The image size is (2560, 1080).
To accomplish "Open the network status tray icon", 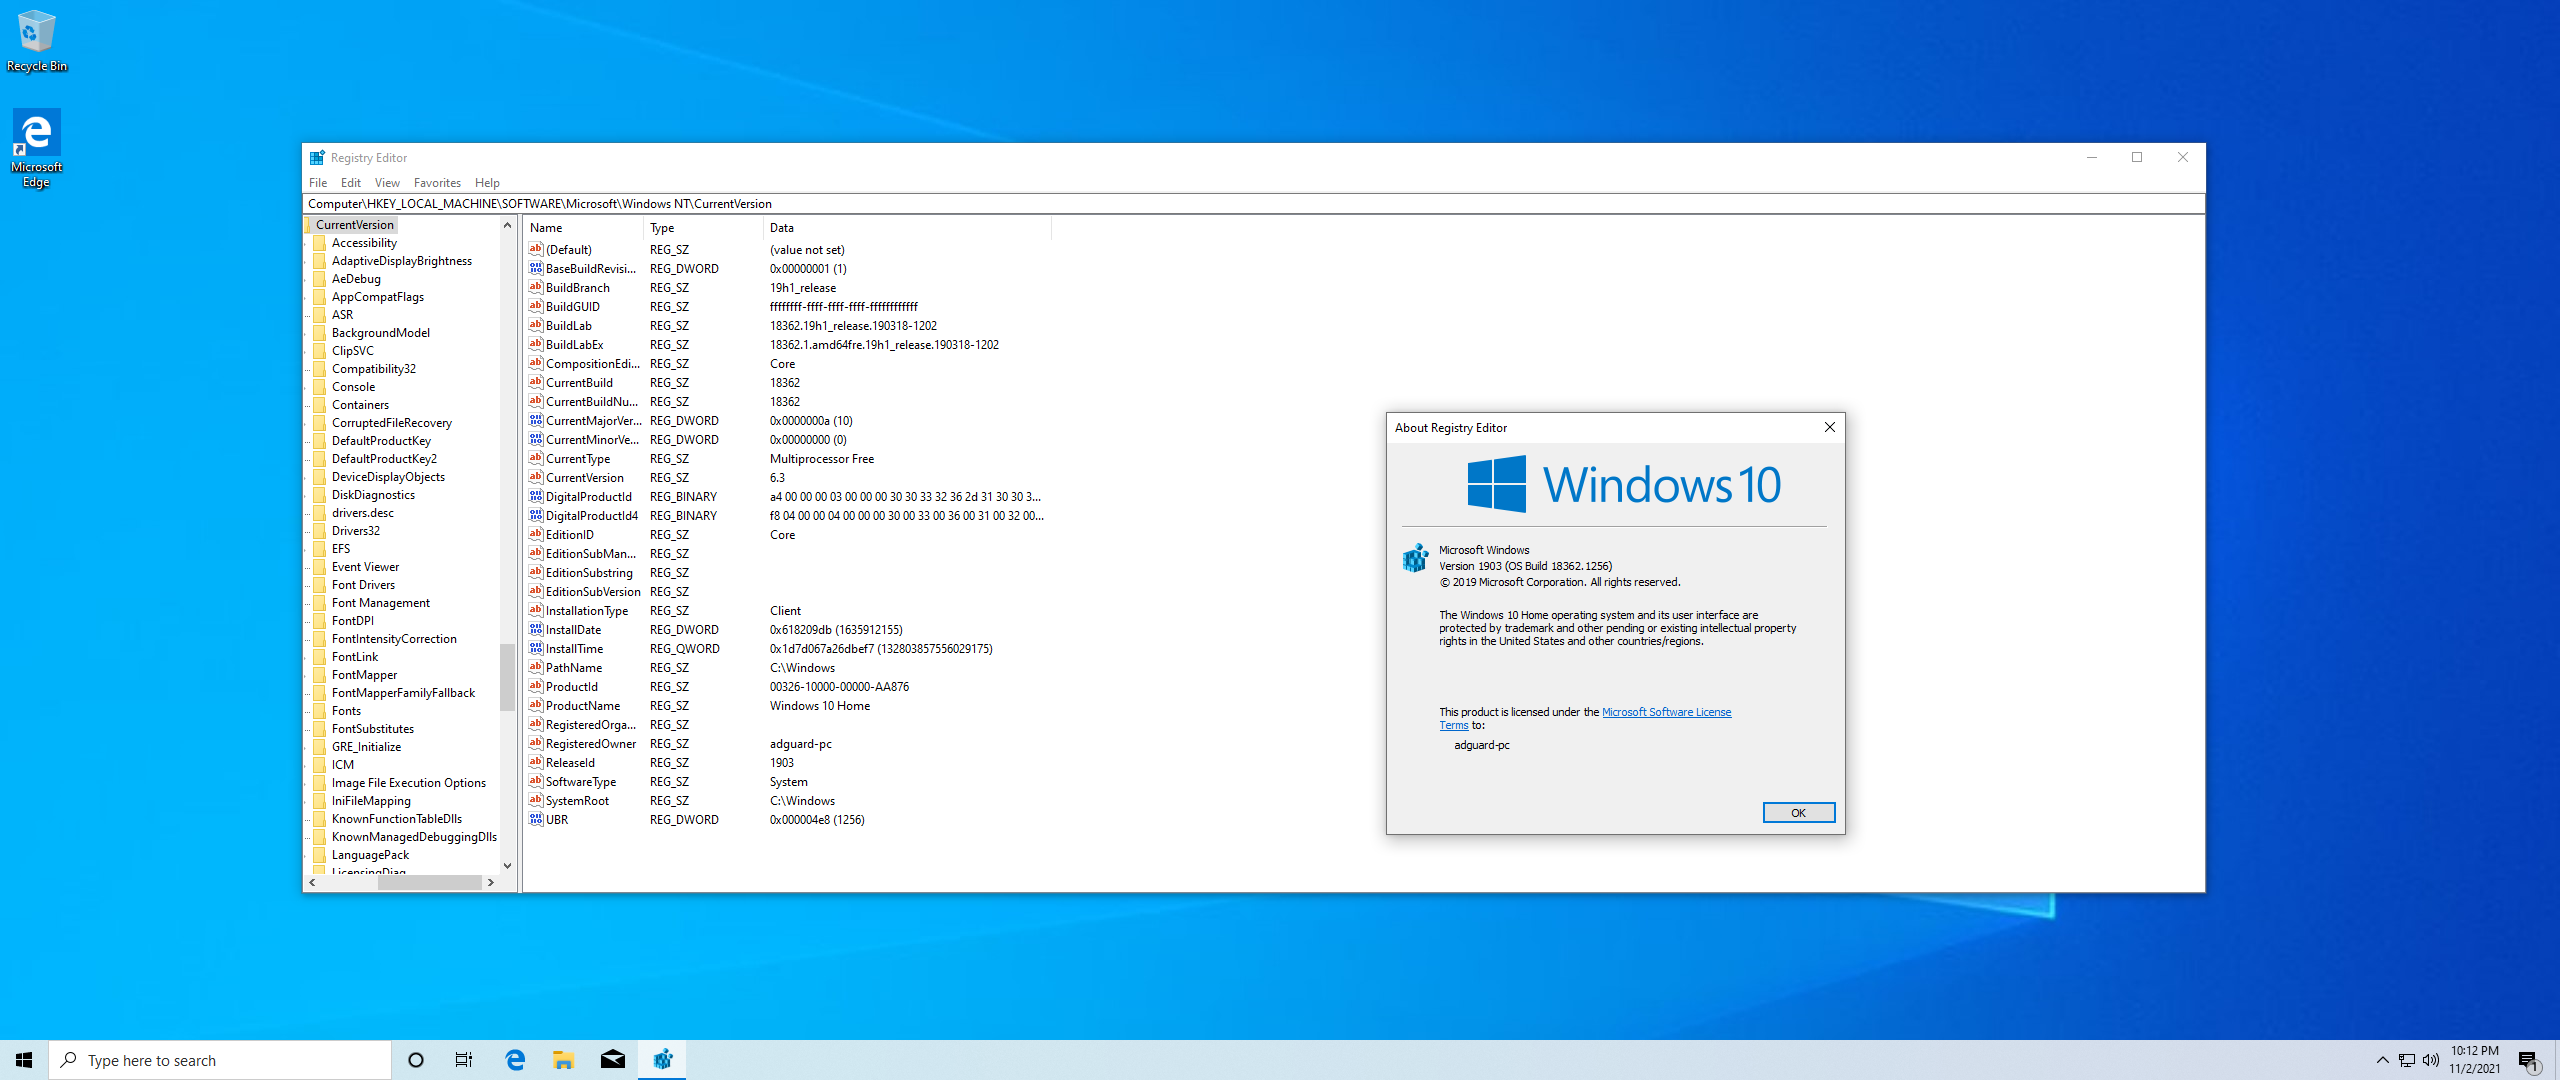I will 2407,1060.
